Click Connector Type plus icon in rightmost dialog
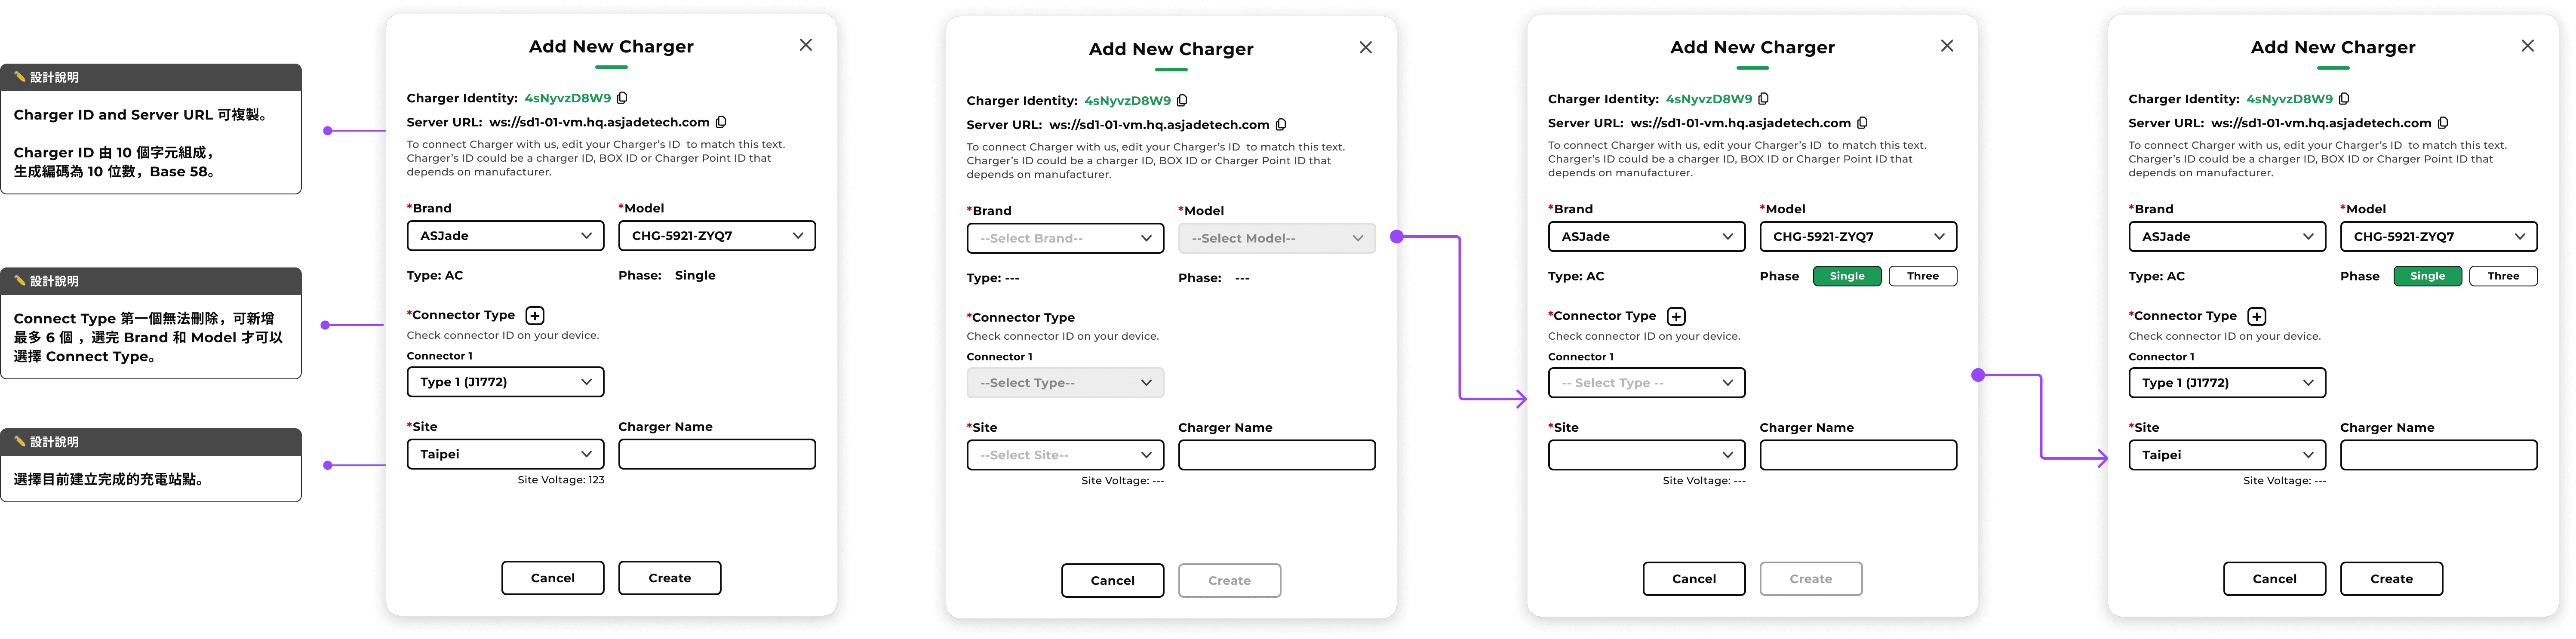Image resolution: width=2576 pixels, height=639 pixels. coord(2256,317)
